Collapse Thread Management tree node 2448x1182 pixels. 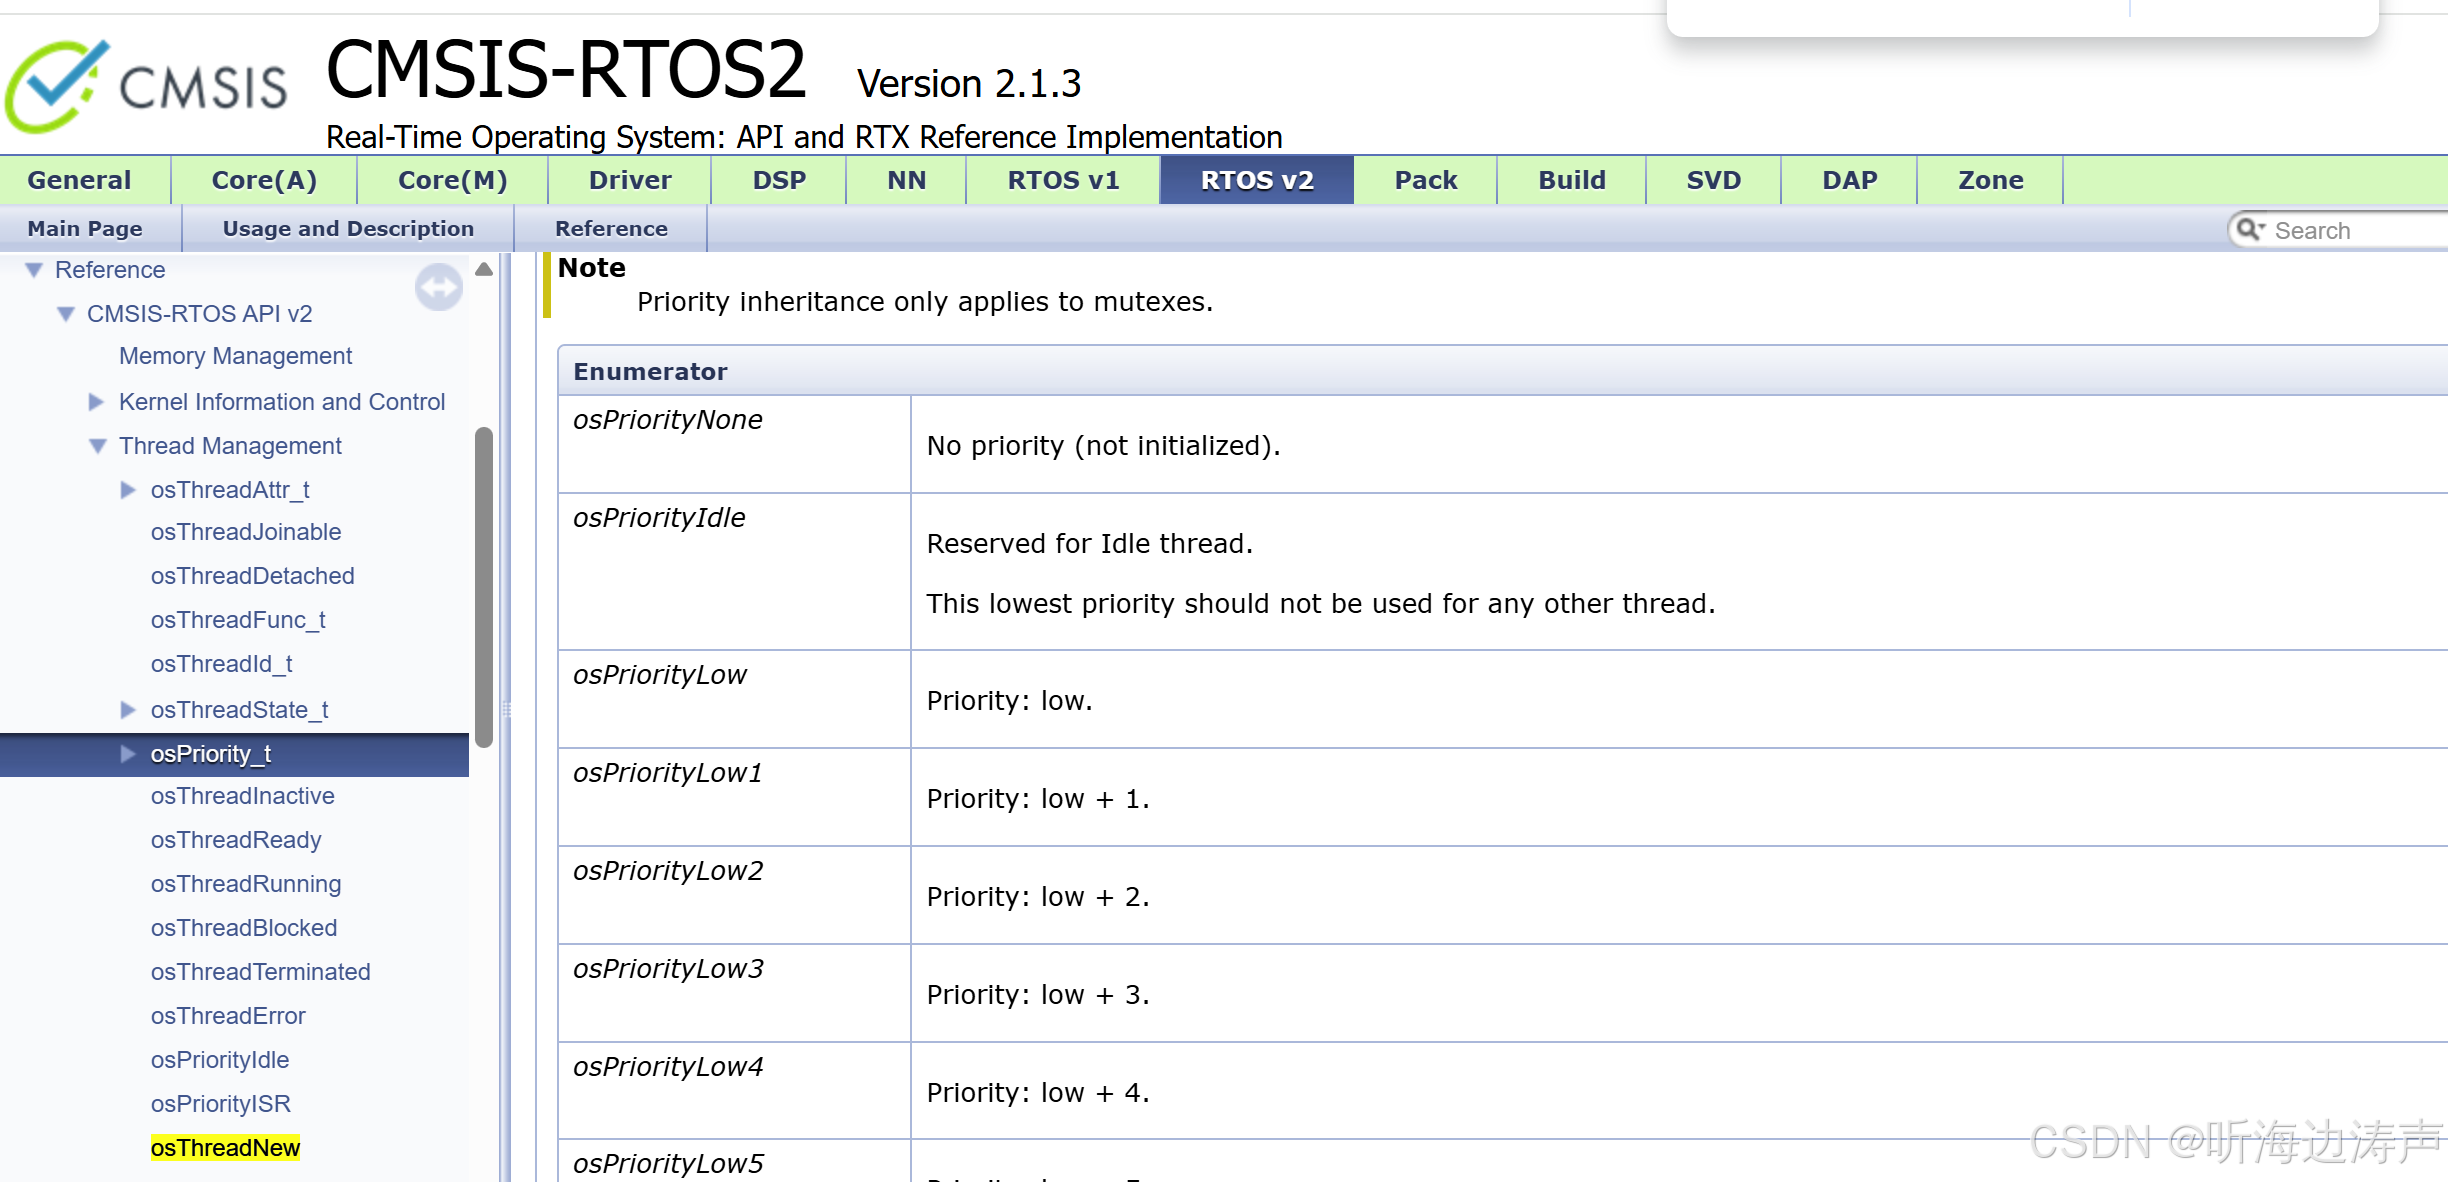point(98,446)
